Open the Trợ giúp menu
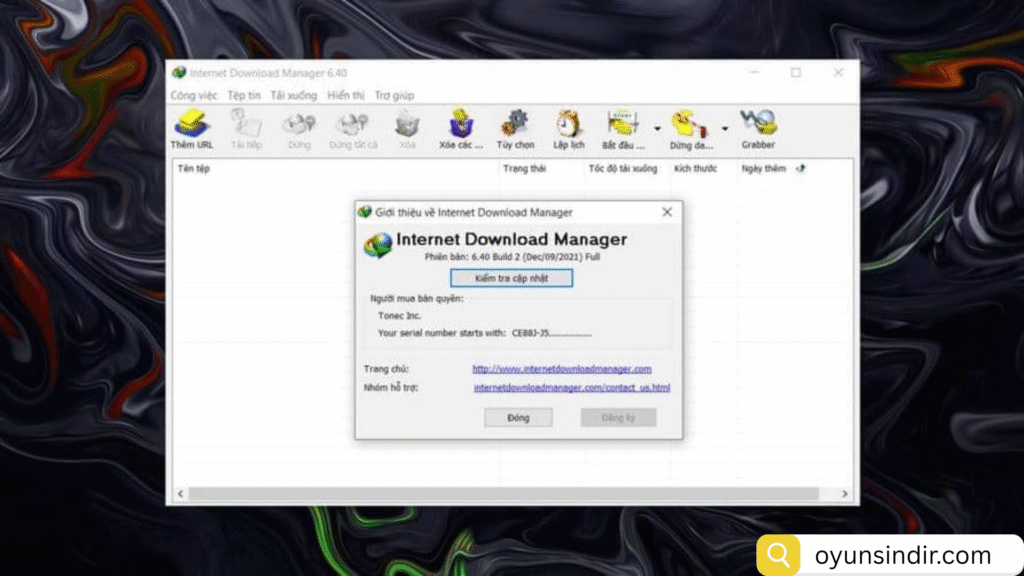 (x=394, y=96)
